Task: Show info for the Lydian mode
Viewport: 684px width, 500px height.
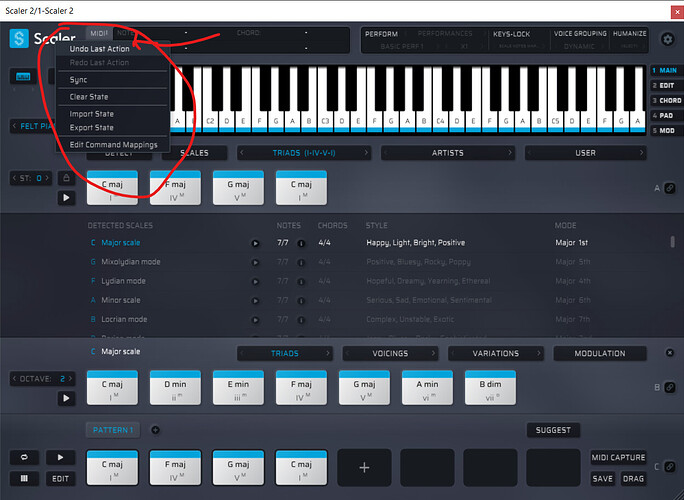Action: click(x=301, y=281)
